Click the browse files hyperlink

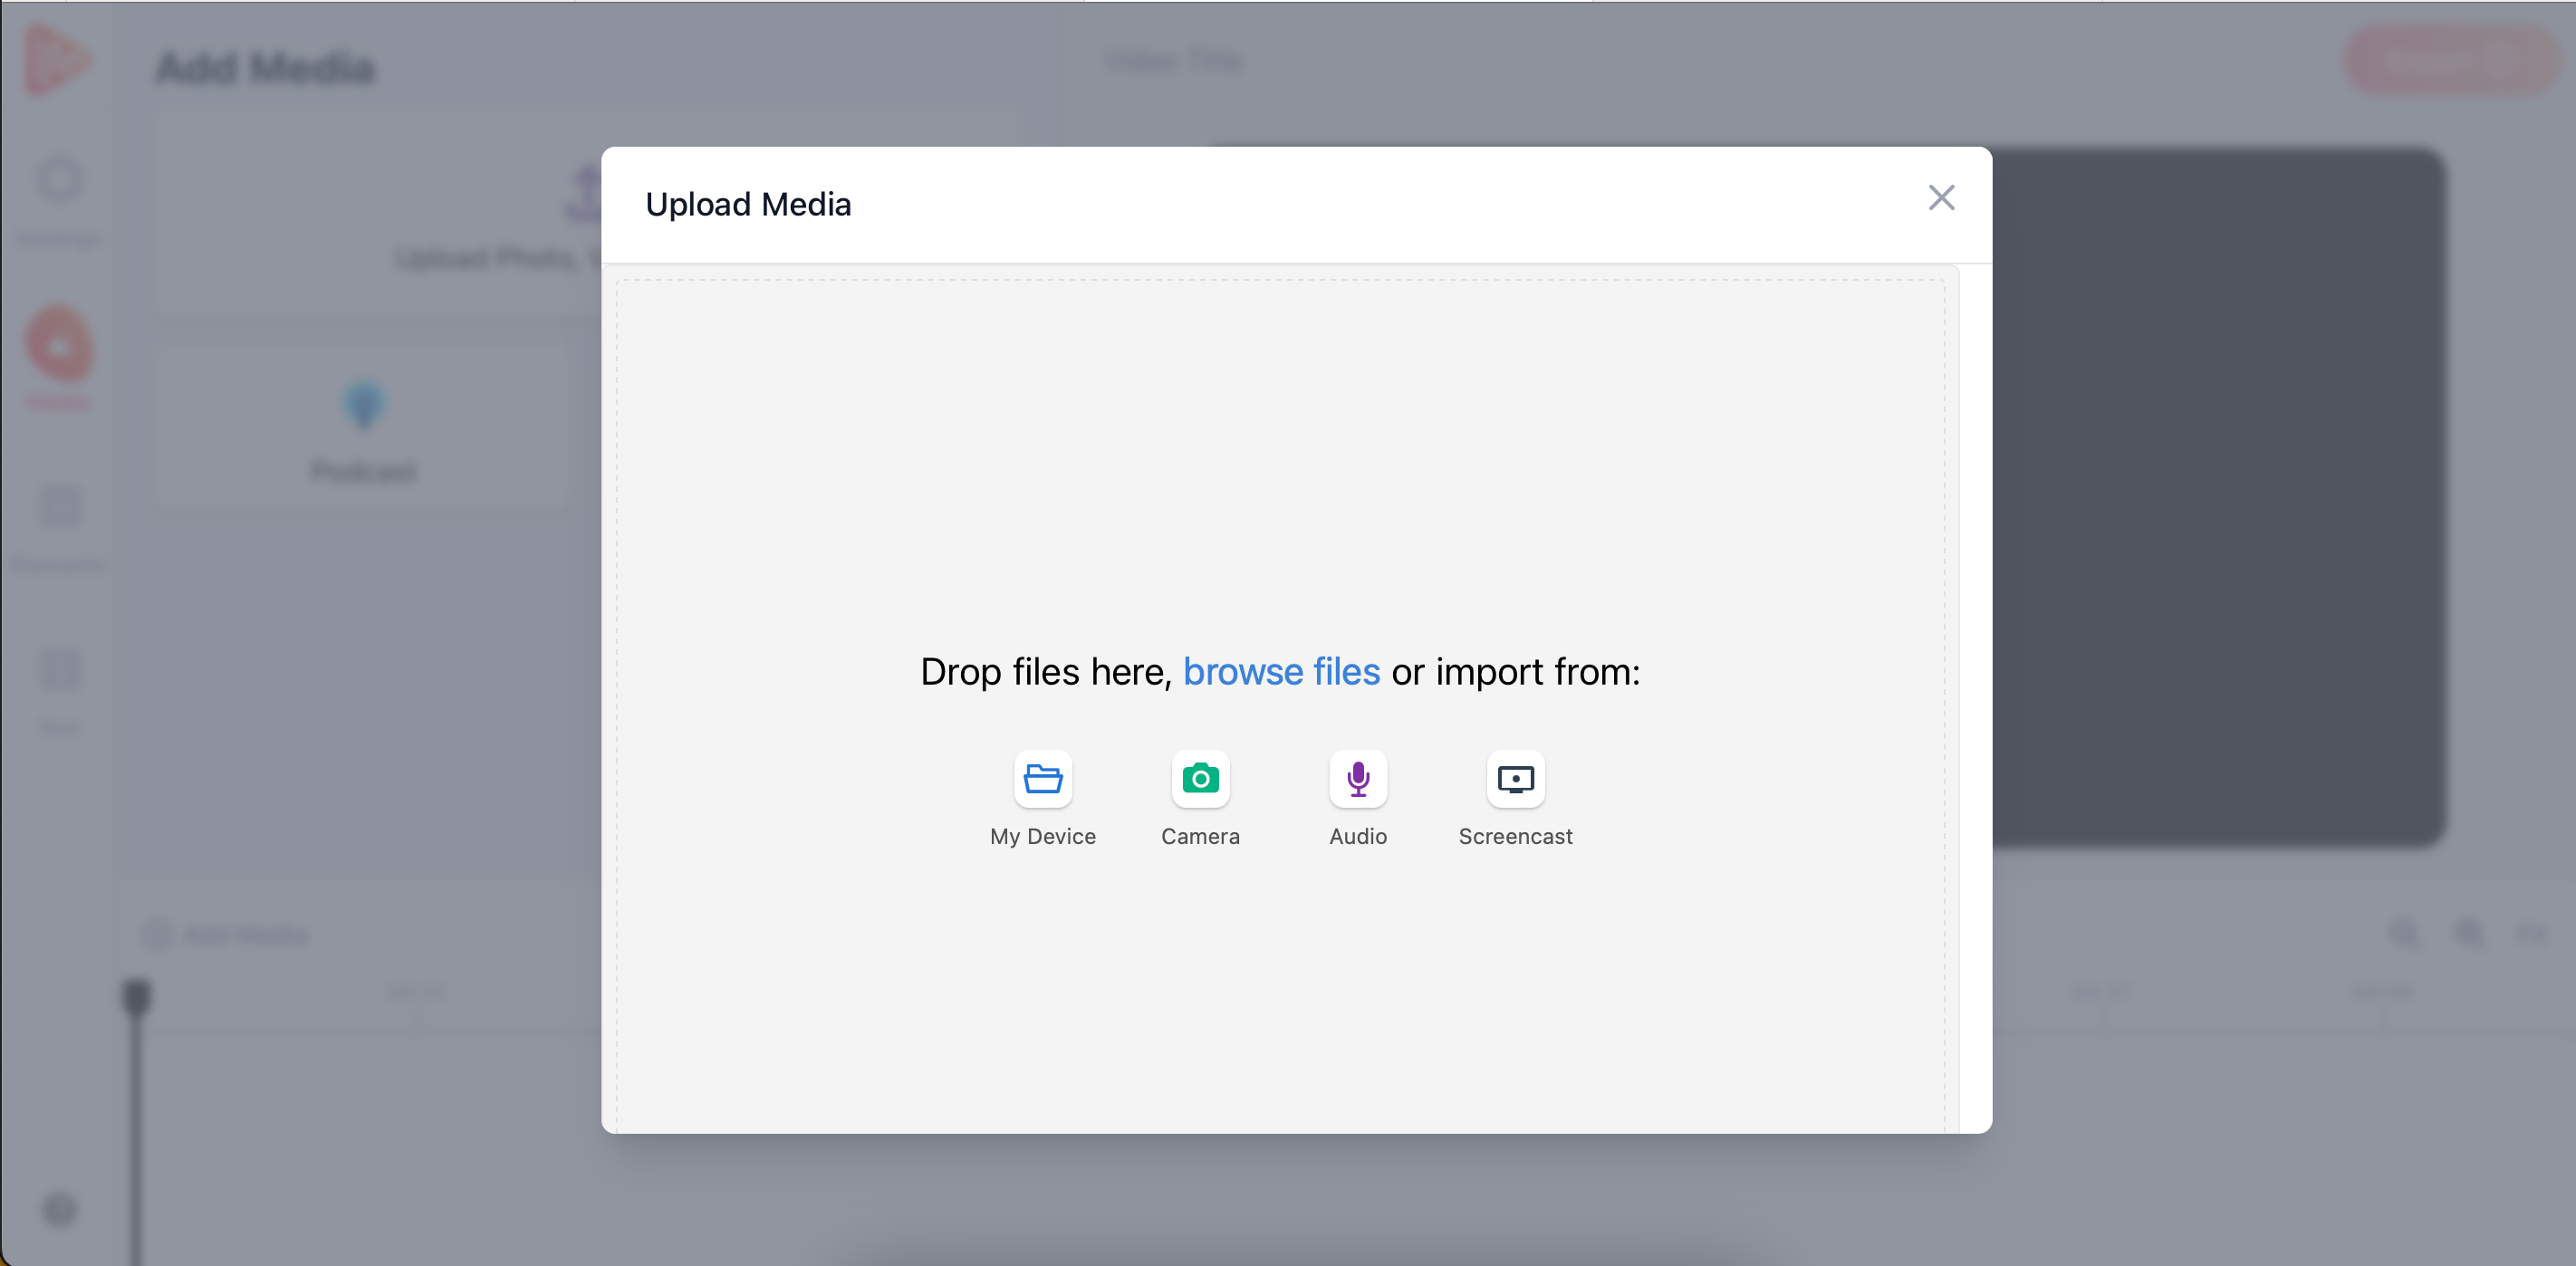pyautogui.click(x=1282, y=670)
